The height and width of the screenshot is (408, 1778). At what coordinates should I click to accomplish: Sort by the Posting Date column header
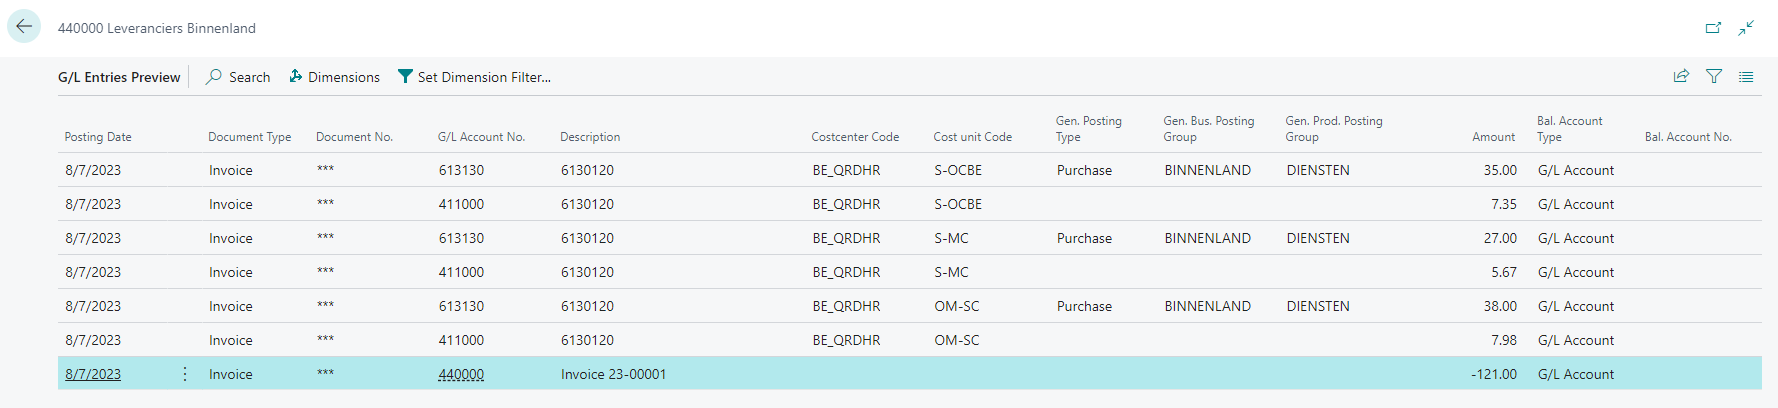tap(98, 137)
